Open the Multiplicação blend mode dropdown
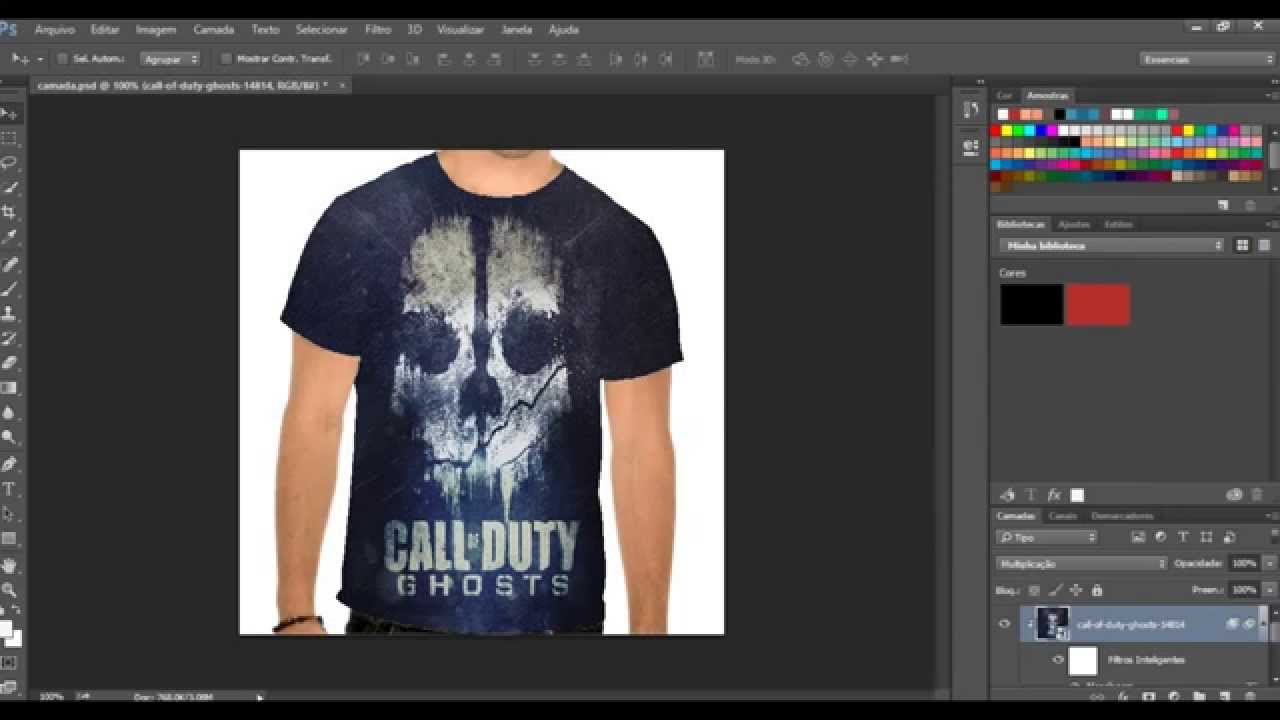1280x720 pixels. pyautogui.click(x=1082, y=564)
